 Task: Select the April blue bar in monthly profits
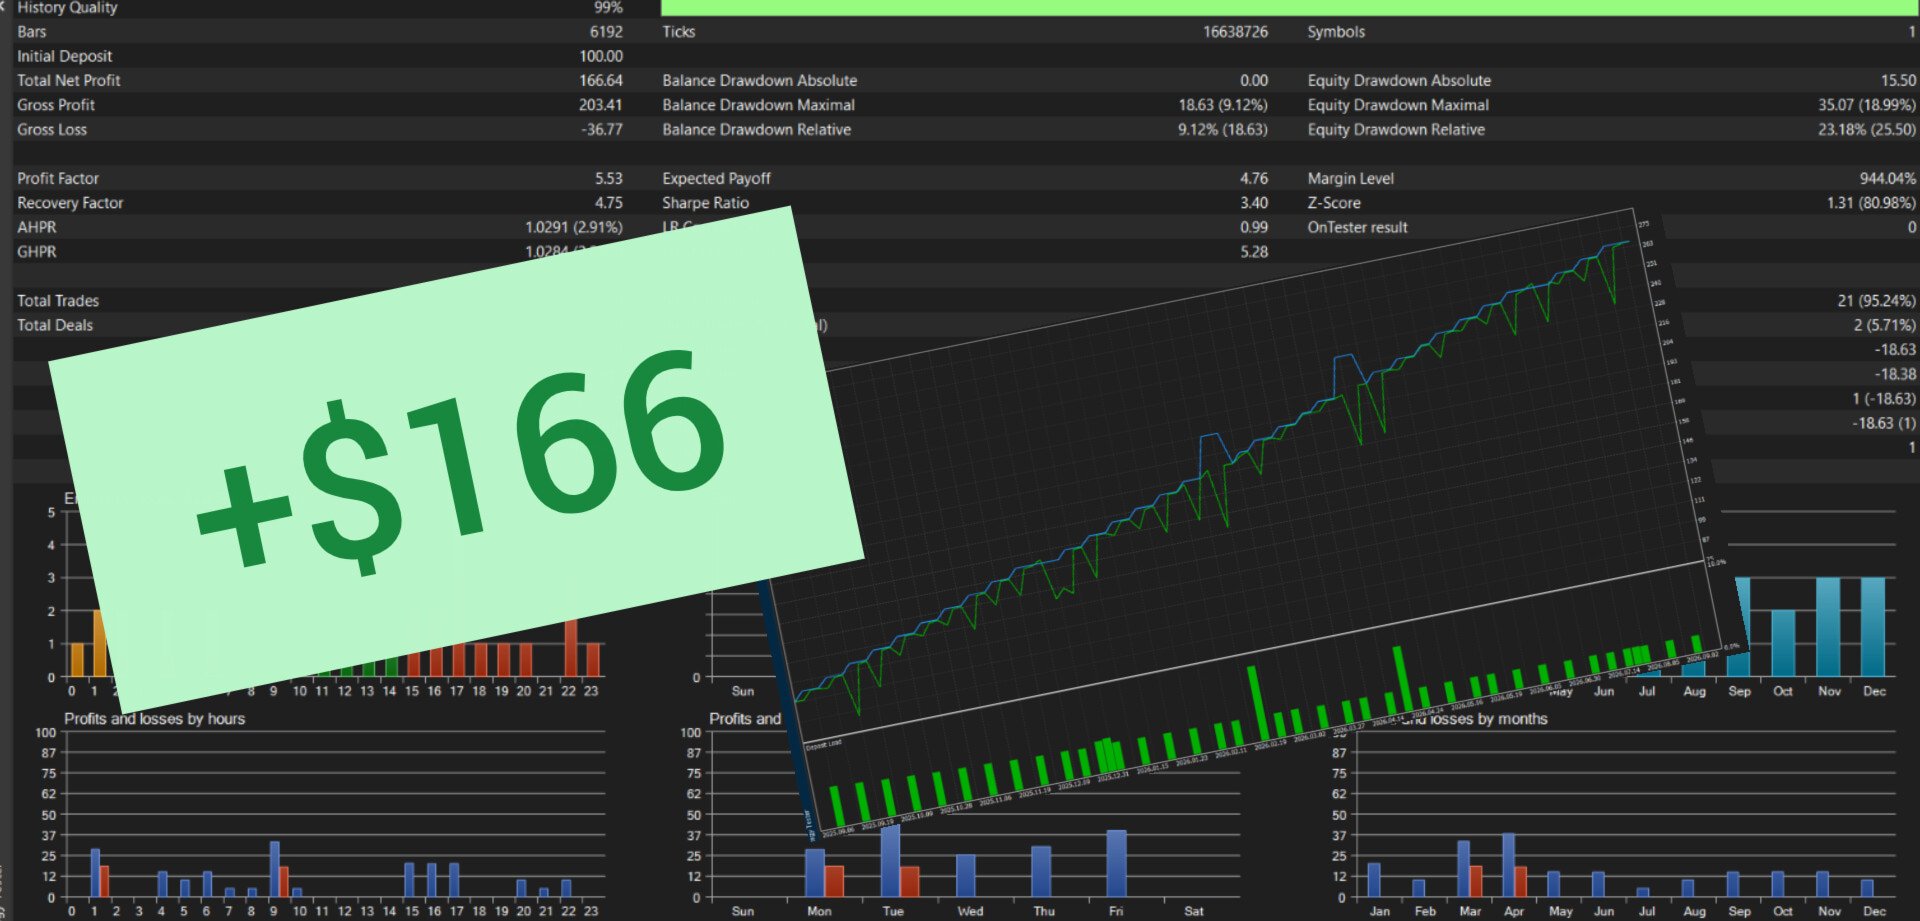pyautogui.click(x=1508, y=865)
